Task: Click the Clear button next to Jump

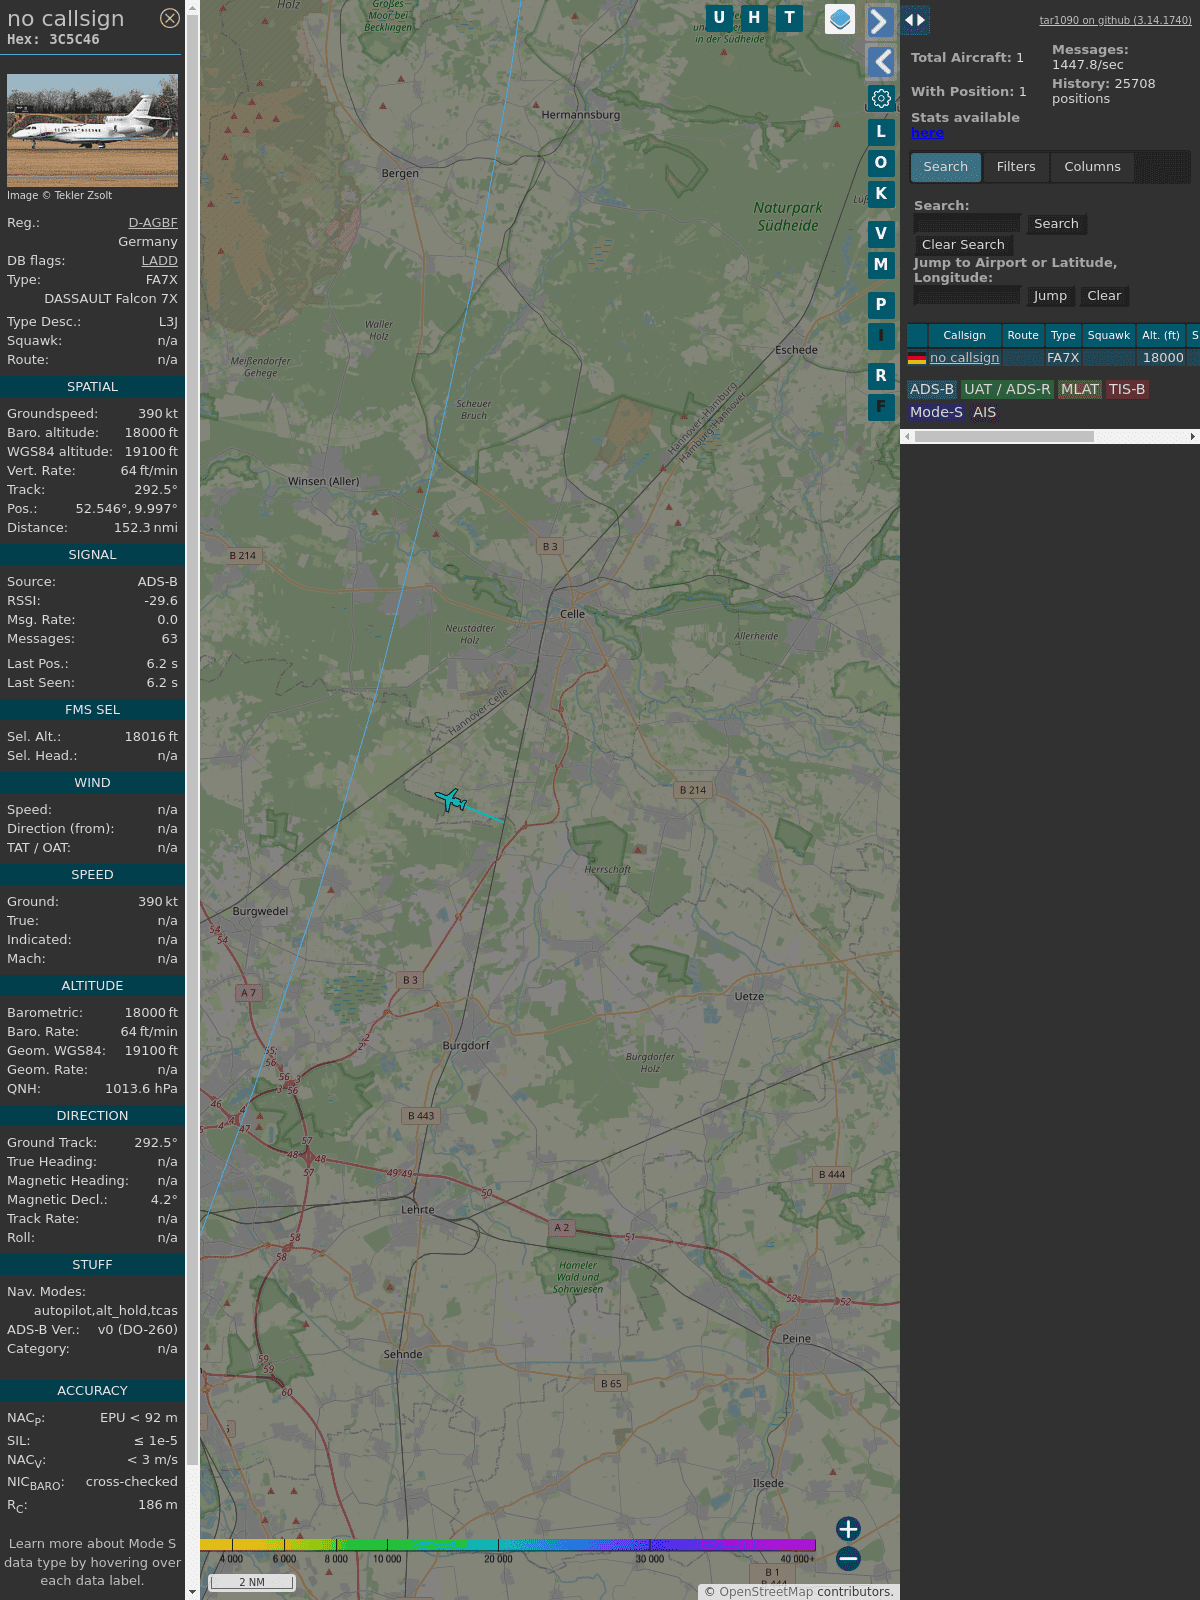Action: 1104,296
